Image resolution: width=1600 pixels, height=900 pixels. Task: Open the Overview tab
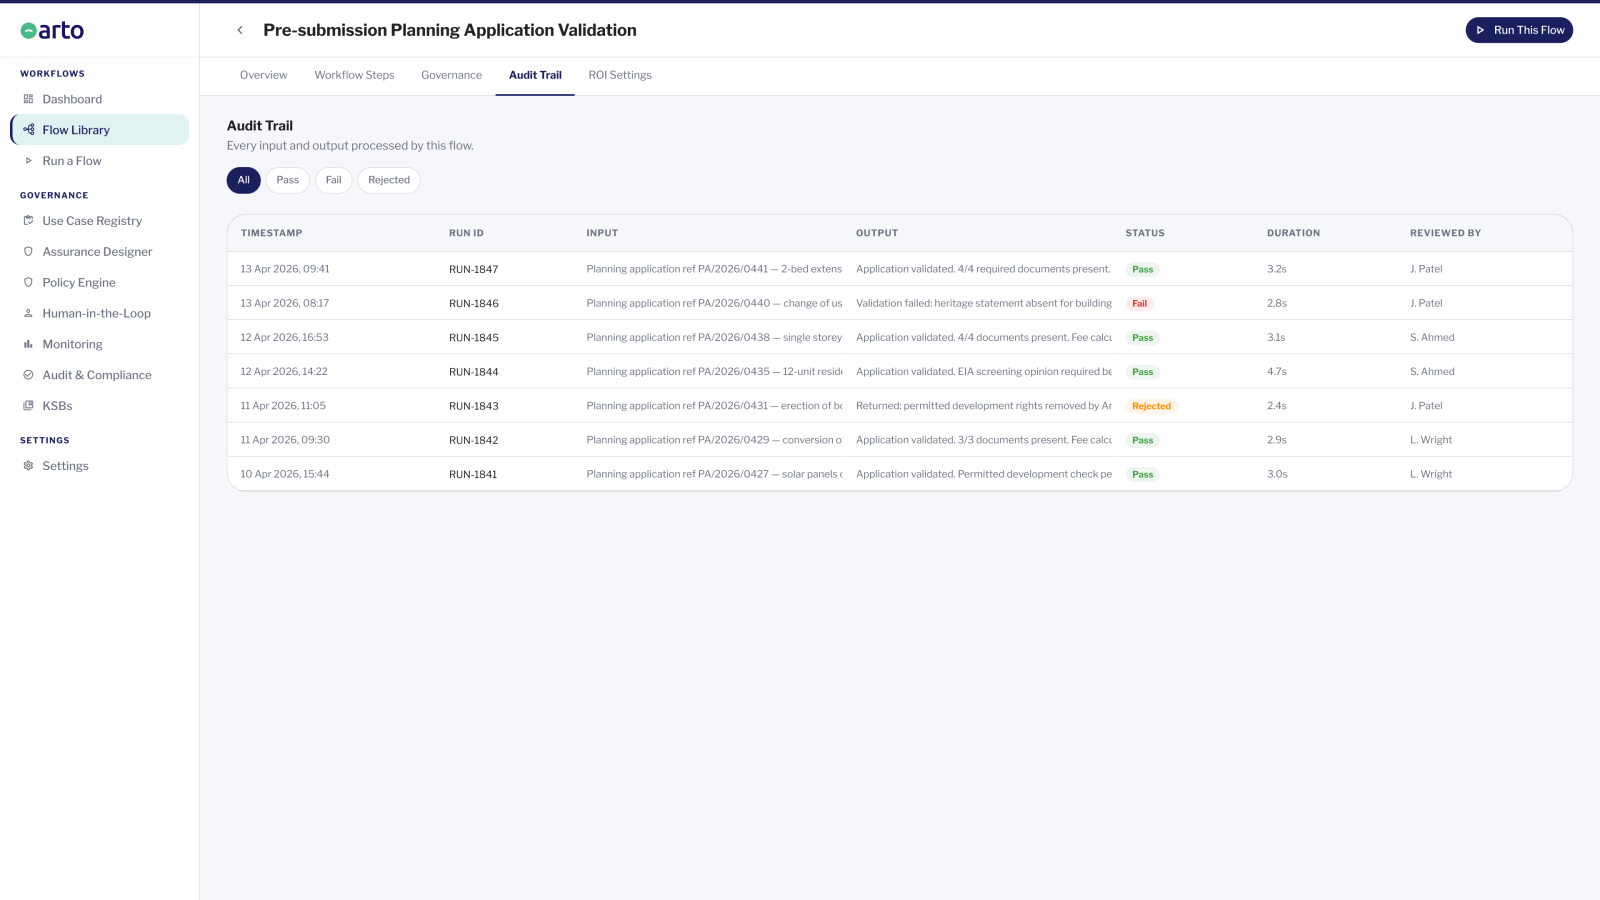coord(263,75)
